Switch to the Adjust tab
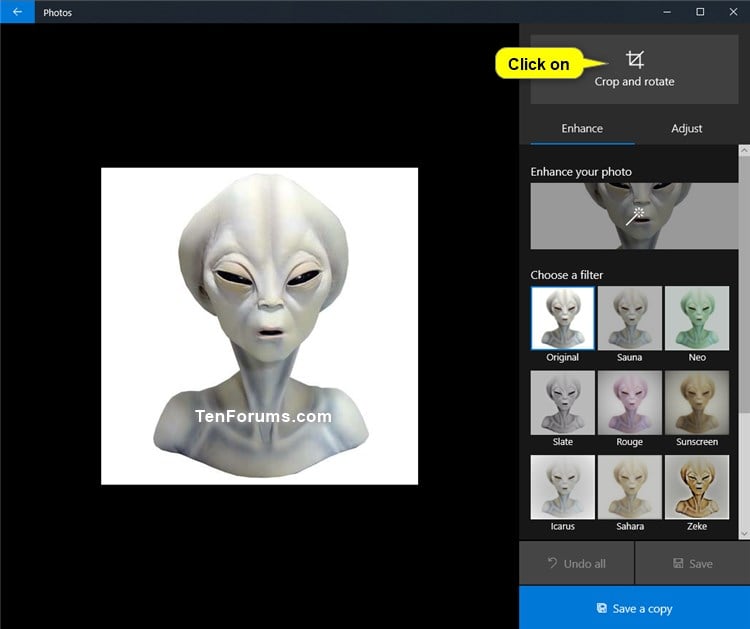Viewport: 750px width, 629px height. pos(686,129)
